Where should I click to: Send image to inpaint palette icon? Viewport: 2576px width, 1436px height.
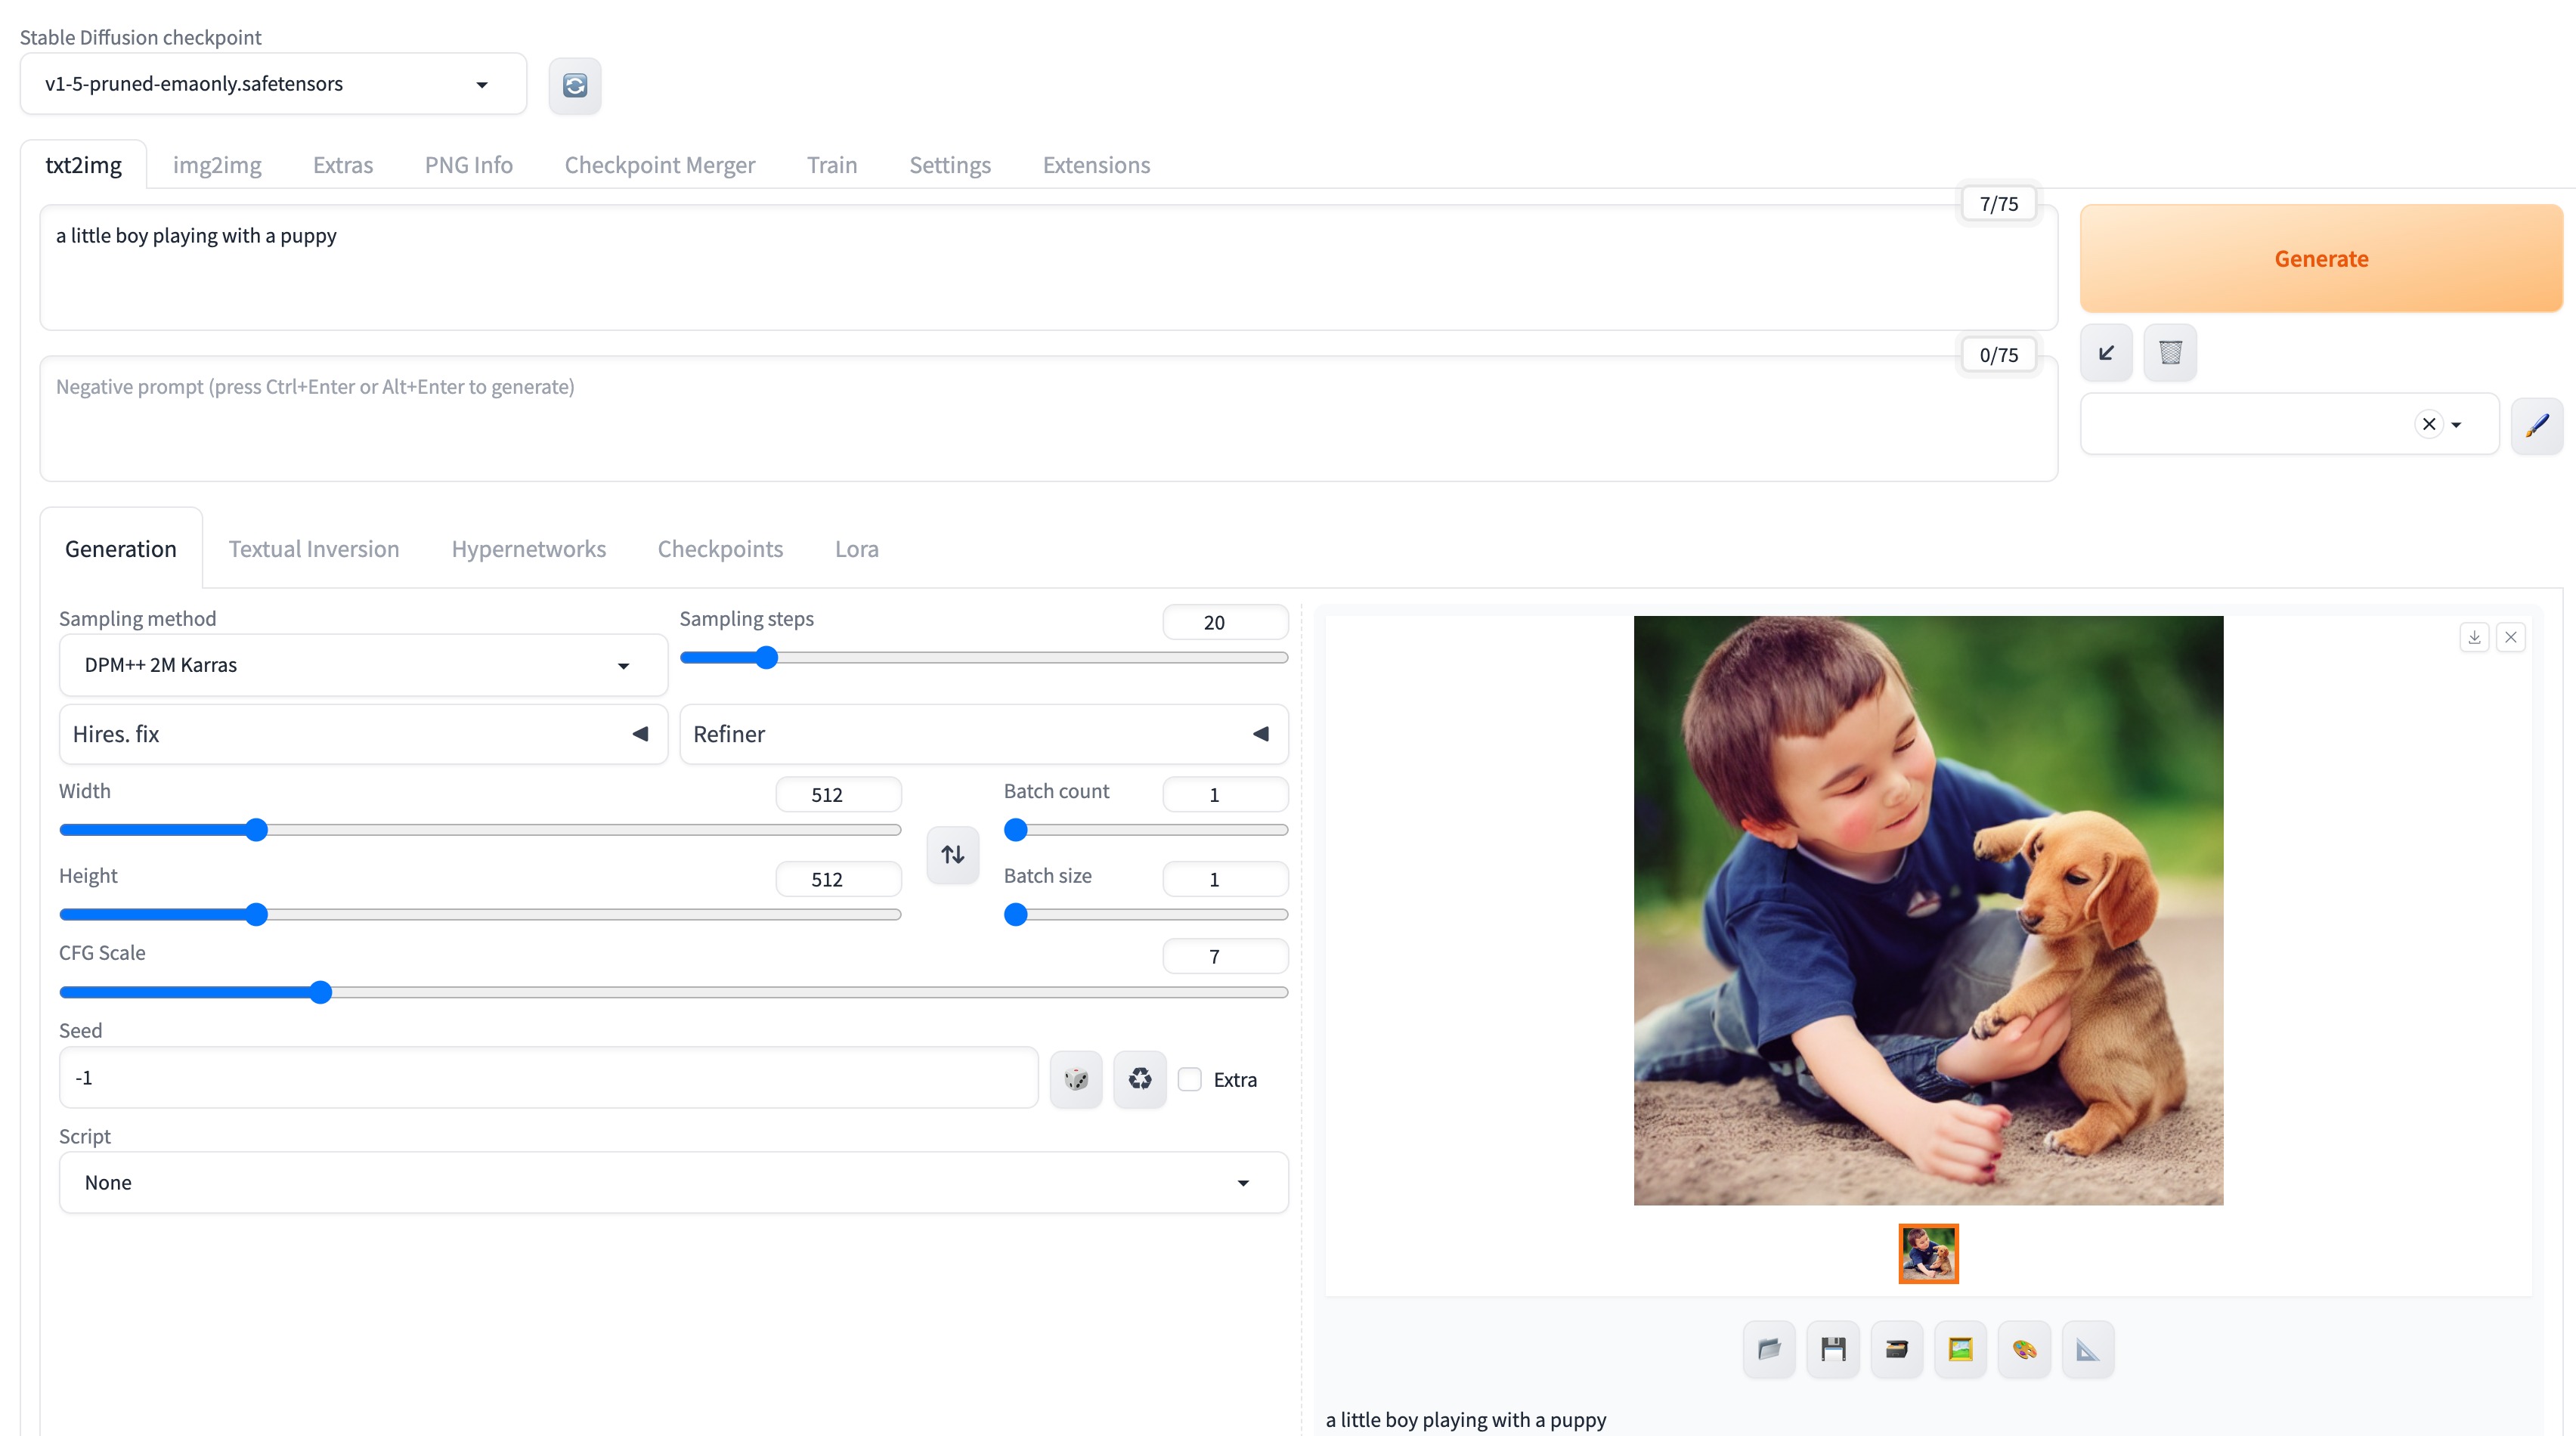2024,1349
